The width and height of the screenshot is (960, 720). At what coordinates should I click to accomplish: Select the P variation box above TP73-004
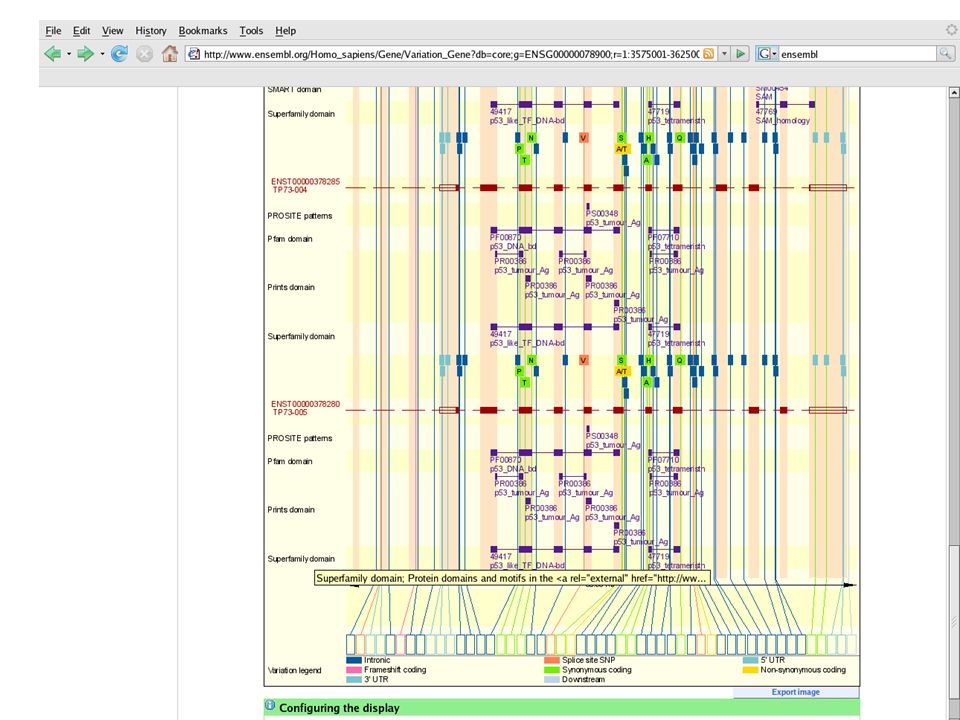click(x=519, y=149)
